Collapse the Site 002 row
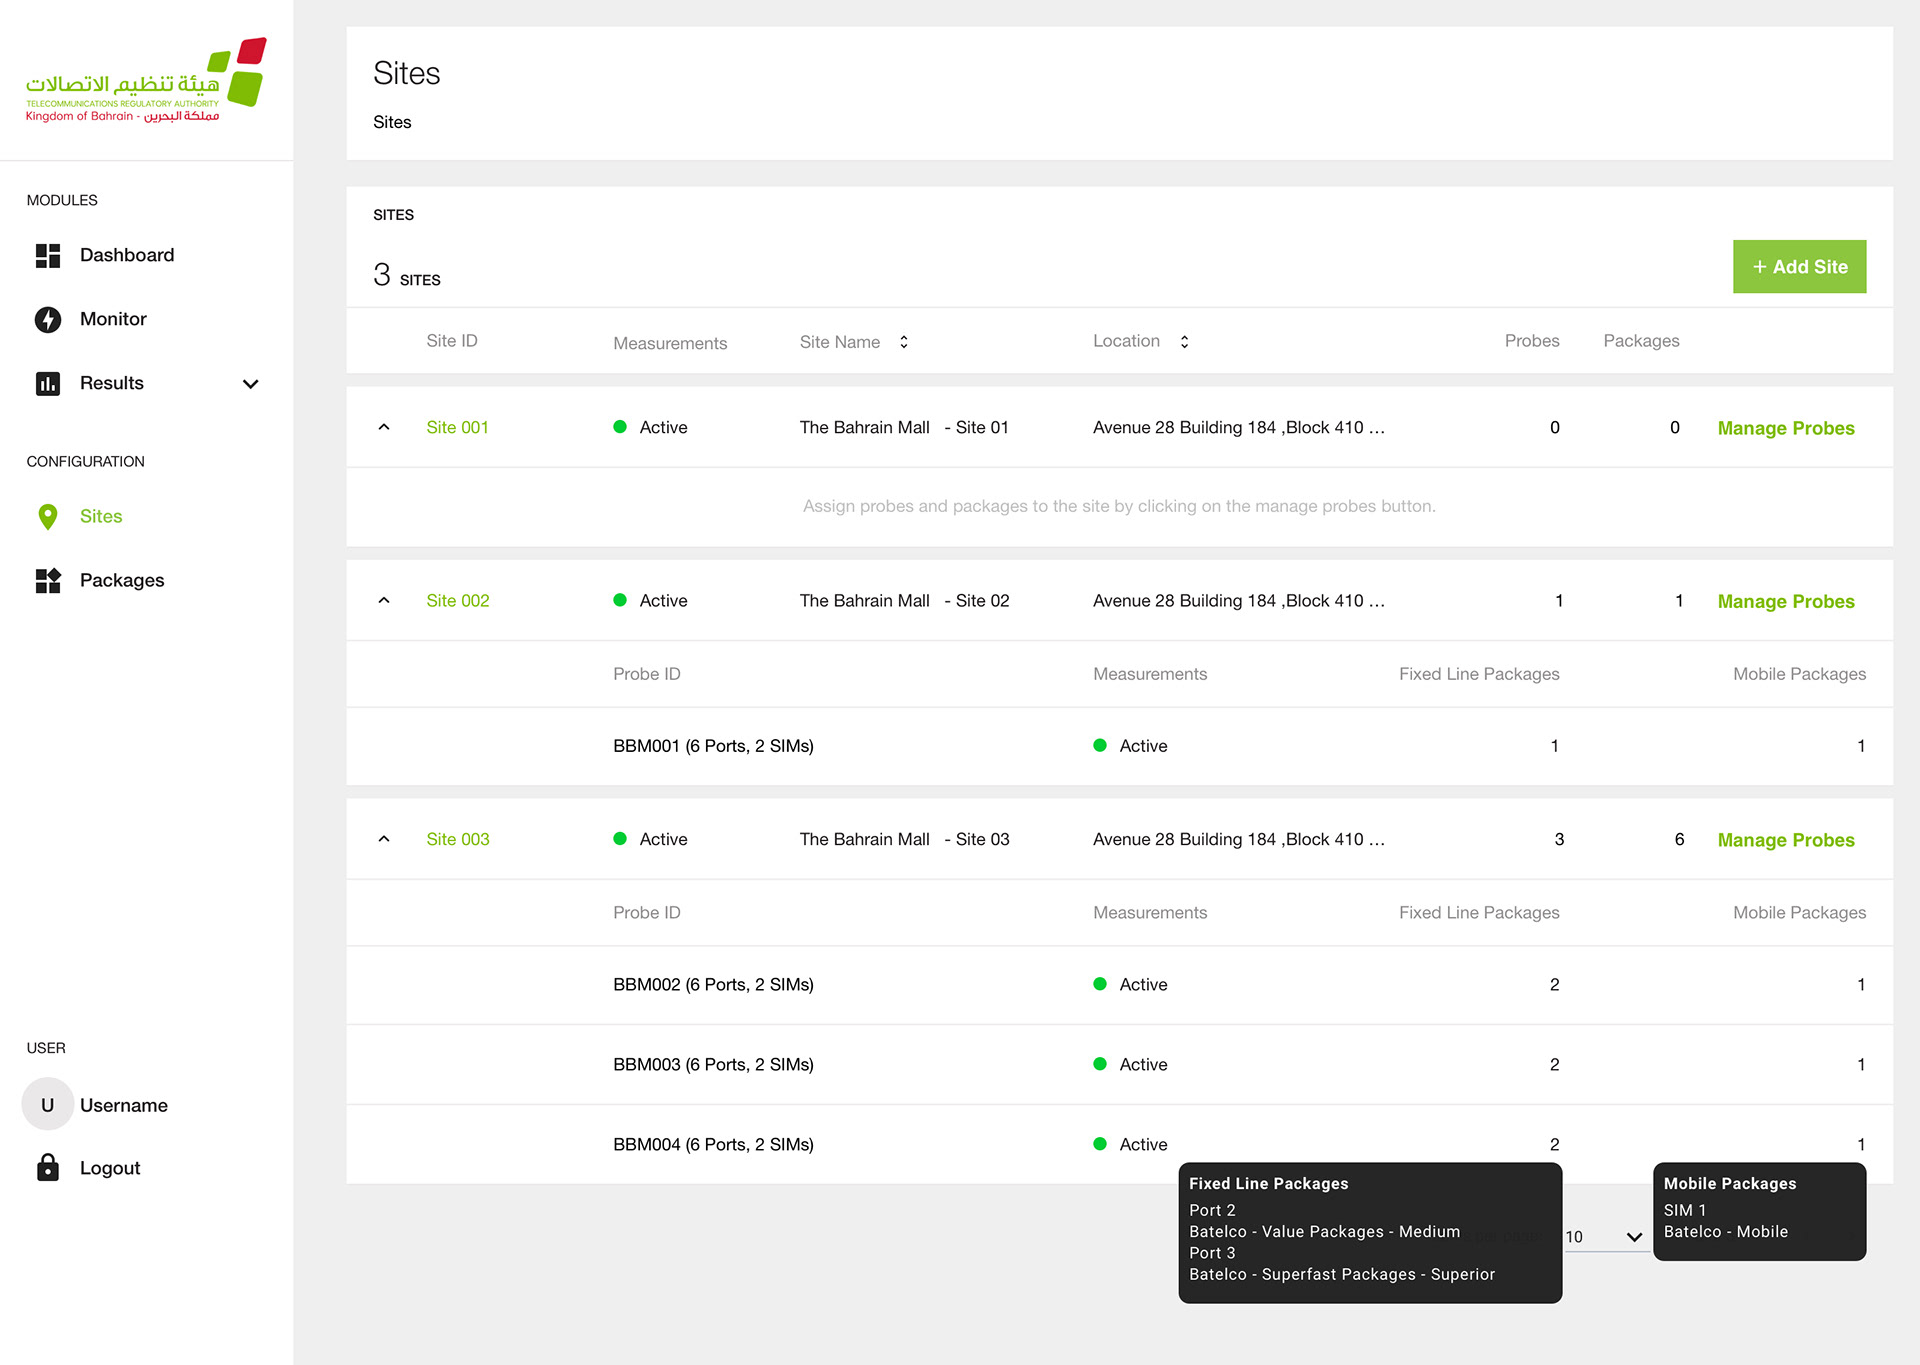This screenshot has width=1920, height=1365. click(384, 601)
